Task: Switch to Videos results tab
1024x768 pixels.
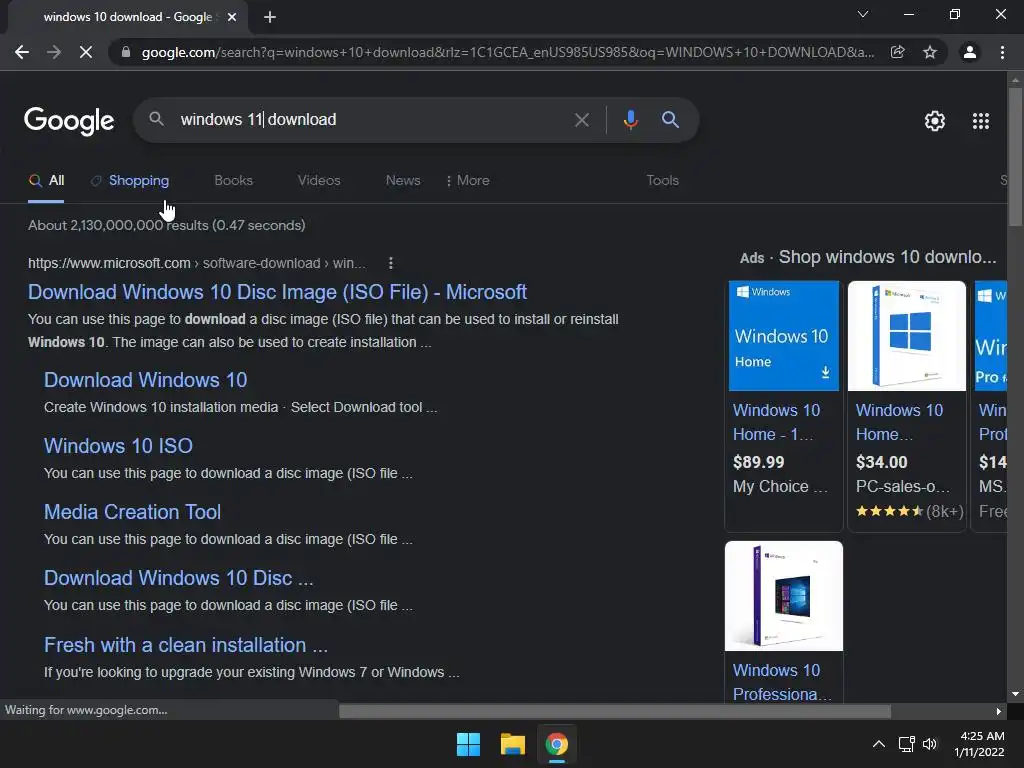Action: click(x=319, y=181)
